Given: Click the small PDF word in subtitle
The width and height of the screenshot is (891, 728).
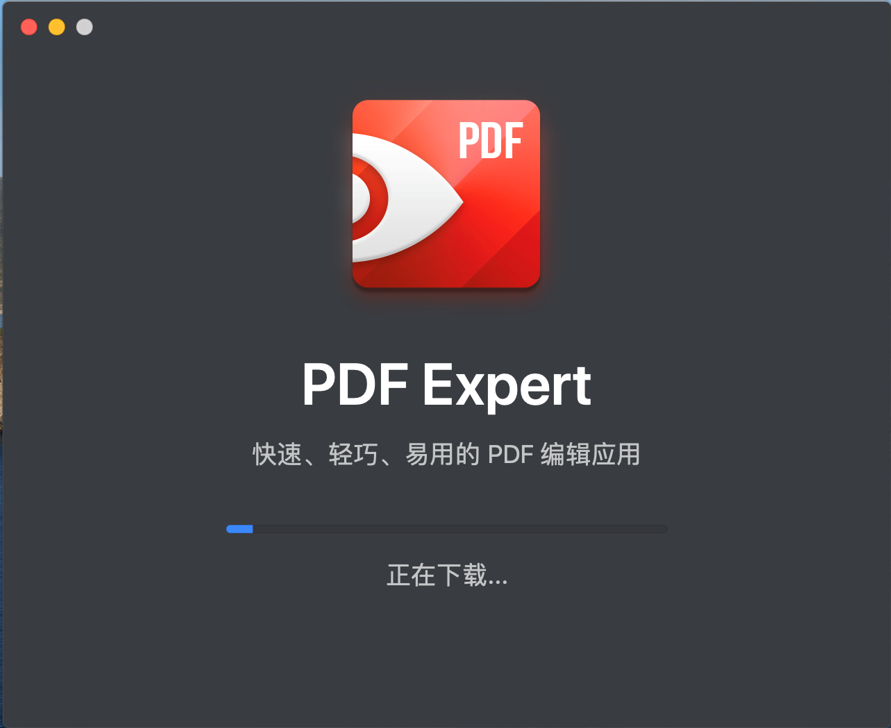Looking at the screenshot, I should pos(510,455).
